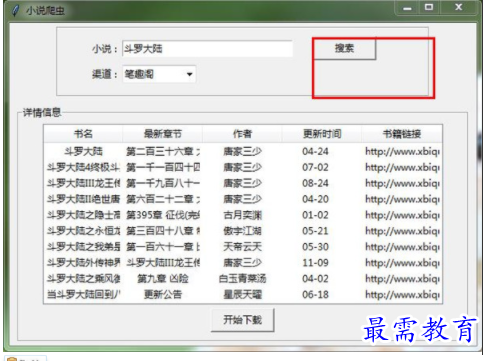The width and height of the screenshot is (485, 361).
Task: Click the book link in the 04-24 row
Action: (402, 152)
